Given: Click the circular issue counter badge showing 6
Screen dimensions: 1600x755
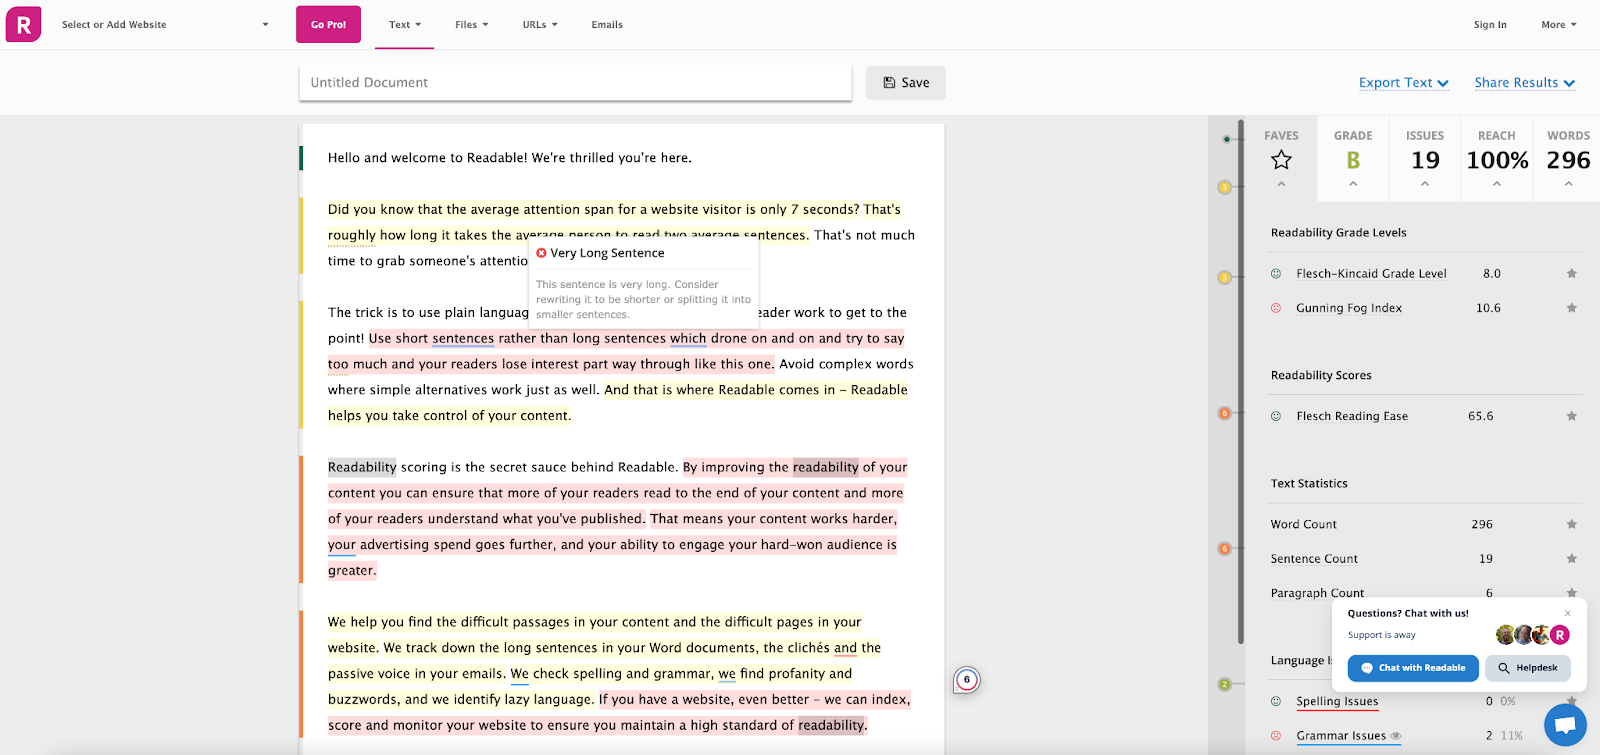Looking at the screenshot, I should 966,680.
